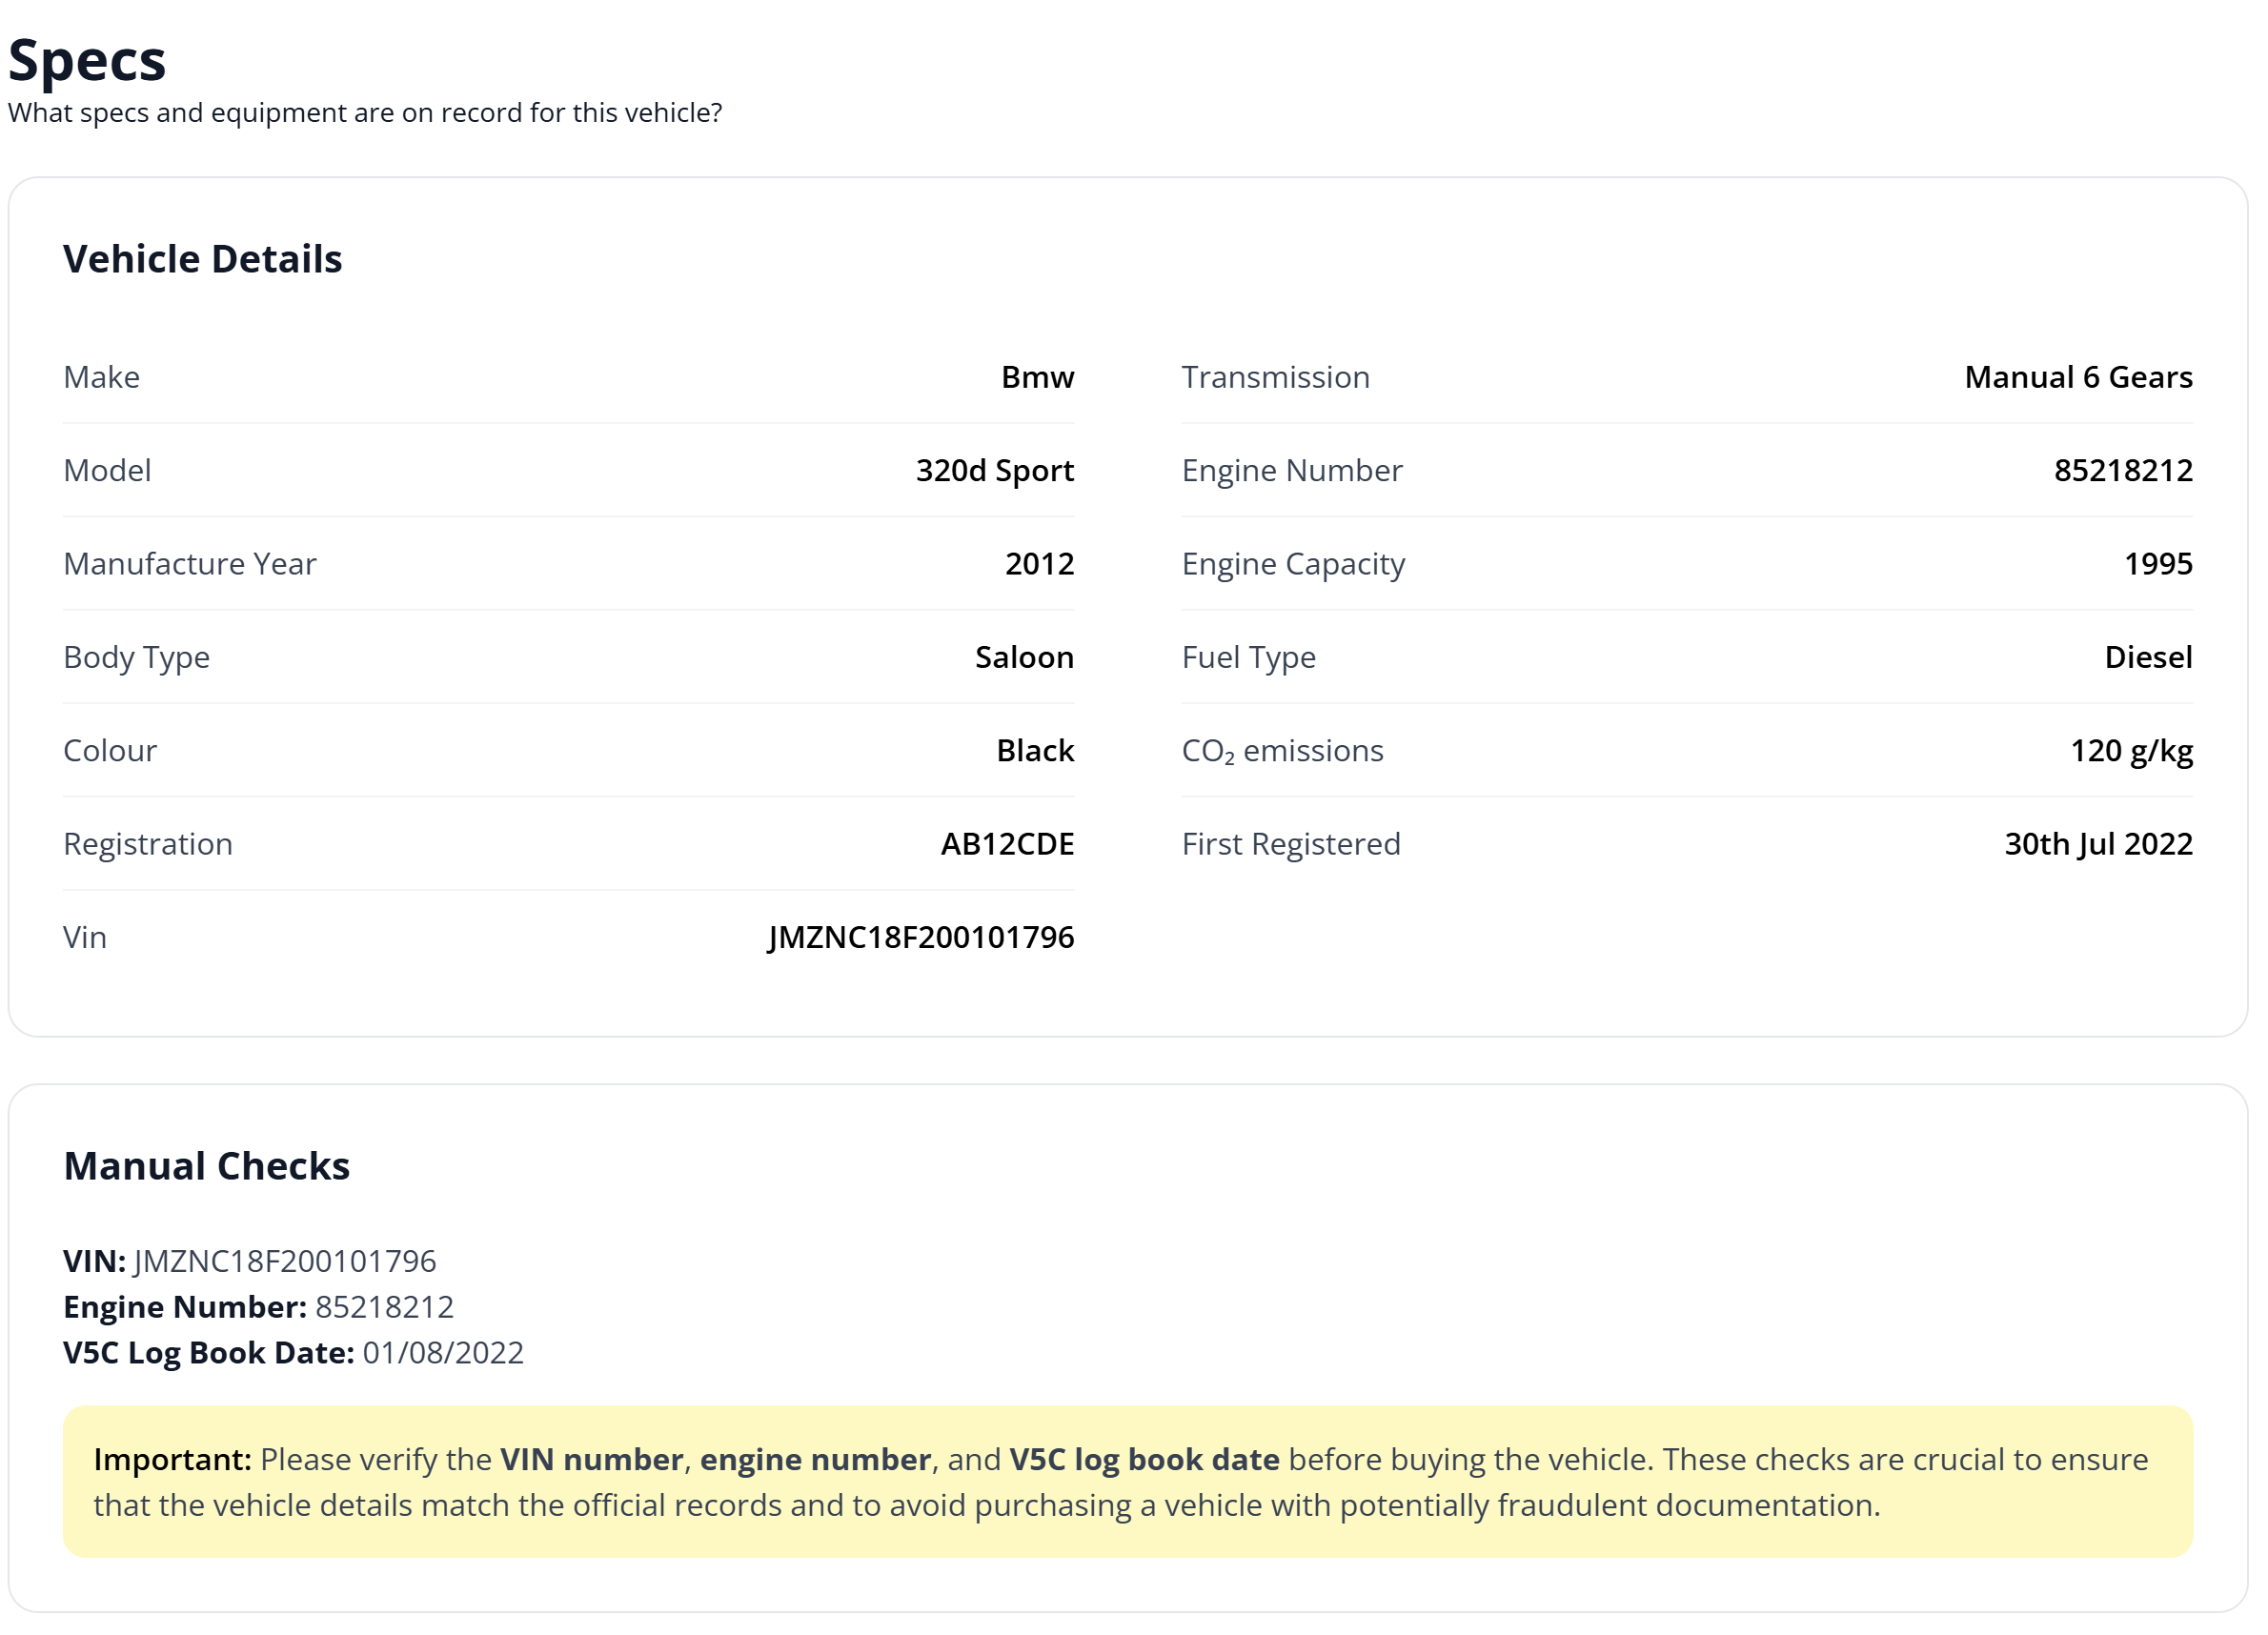The height and width of the screenshot is (1635, 2268).
Task: Click the Saloon body type value
Action: tap(1024, 657)
